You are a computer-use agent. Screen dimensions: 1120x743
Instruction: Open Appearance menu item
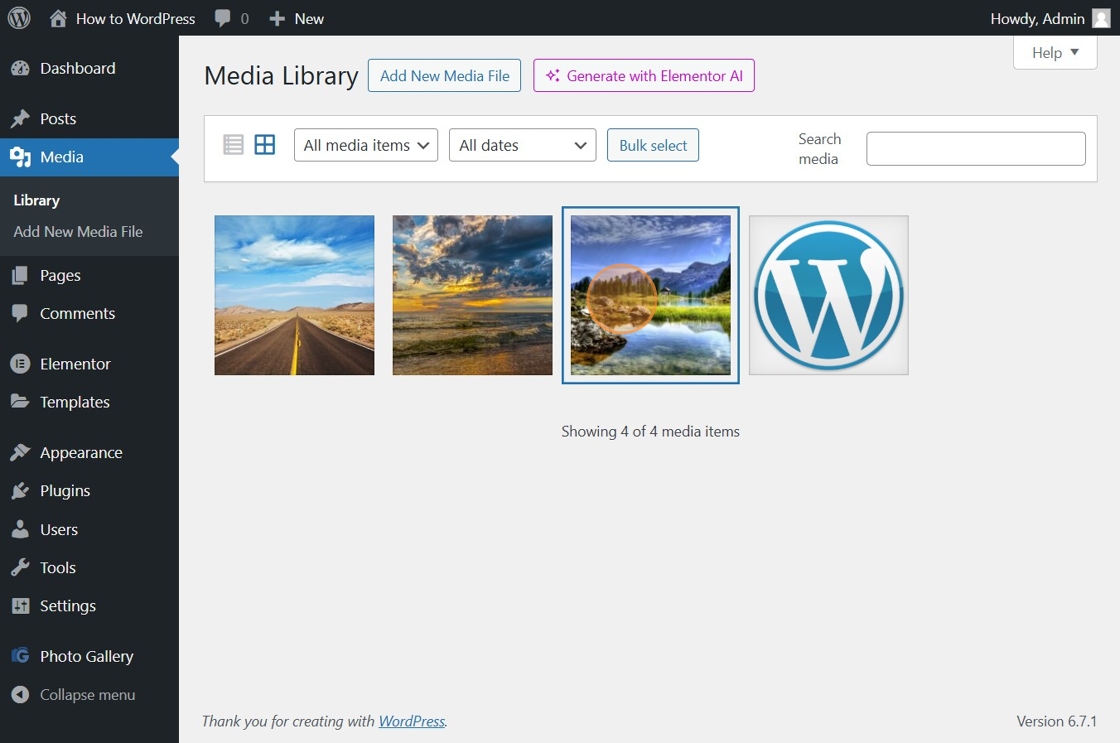coord(81,452)
